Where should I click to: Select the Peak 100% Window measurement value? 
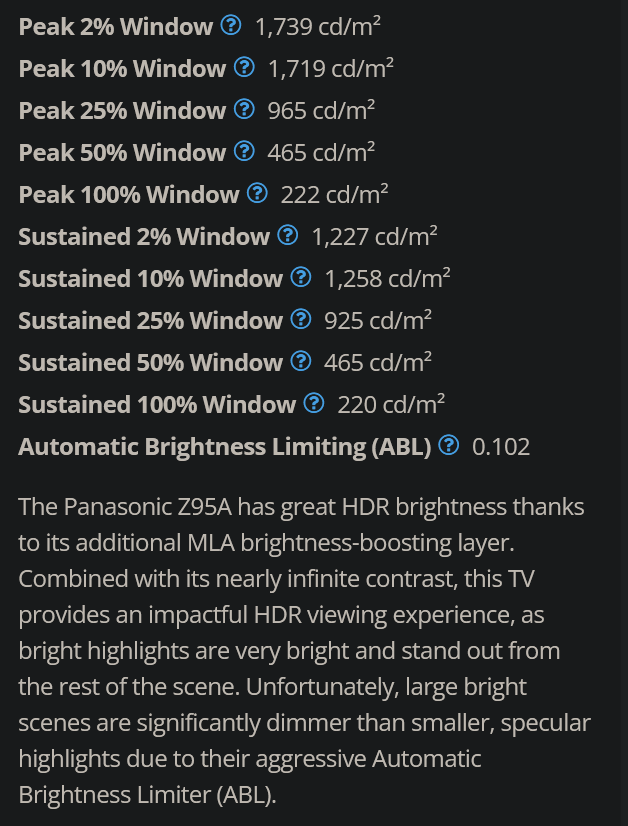335,193
